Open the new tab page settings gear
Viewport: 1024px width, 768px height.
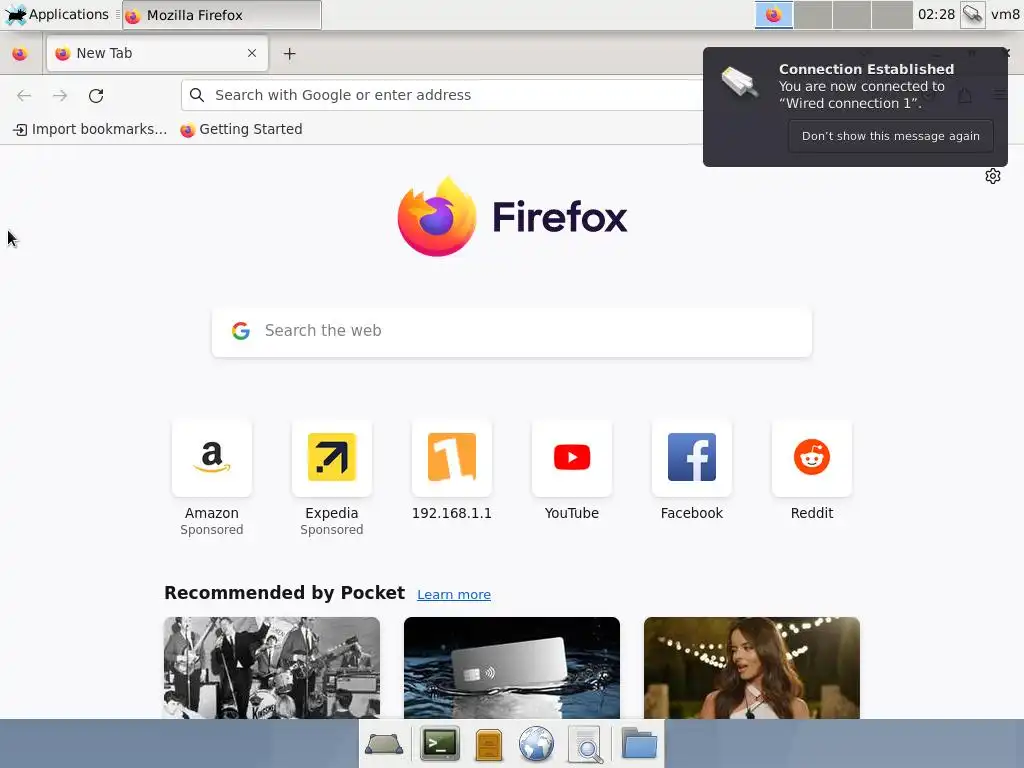pos(993,176)
